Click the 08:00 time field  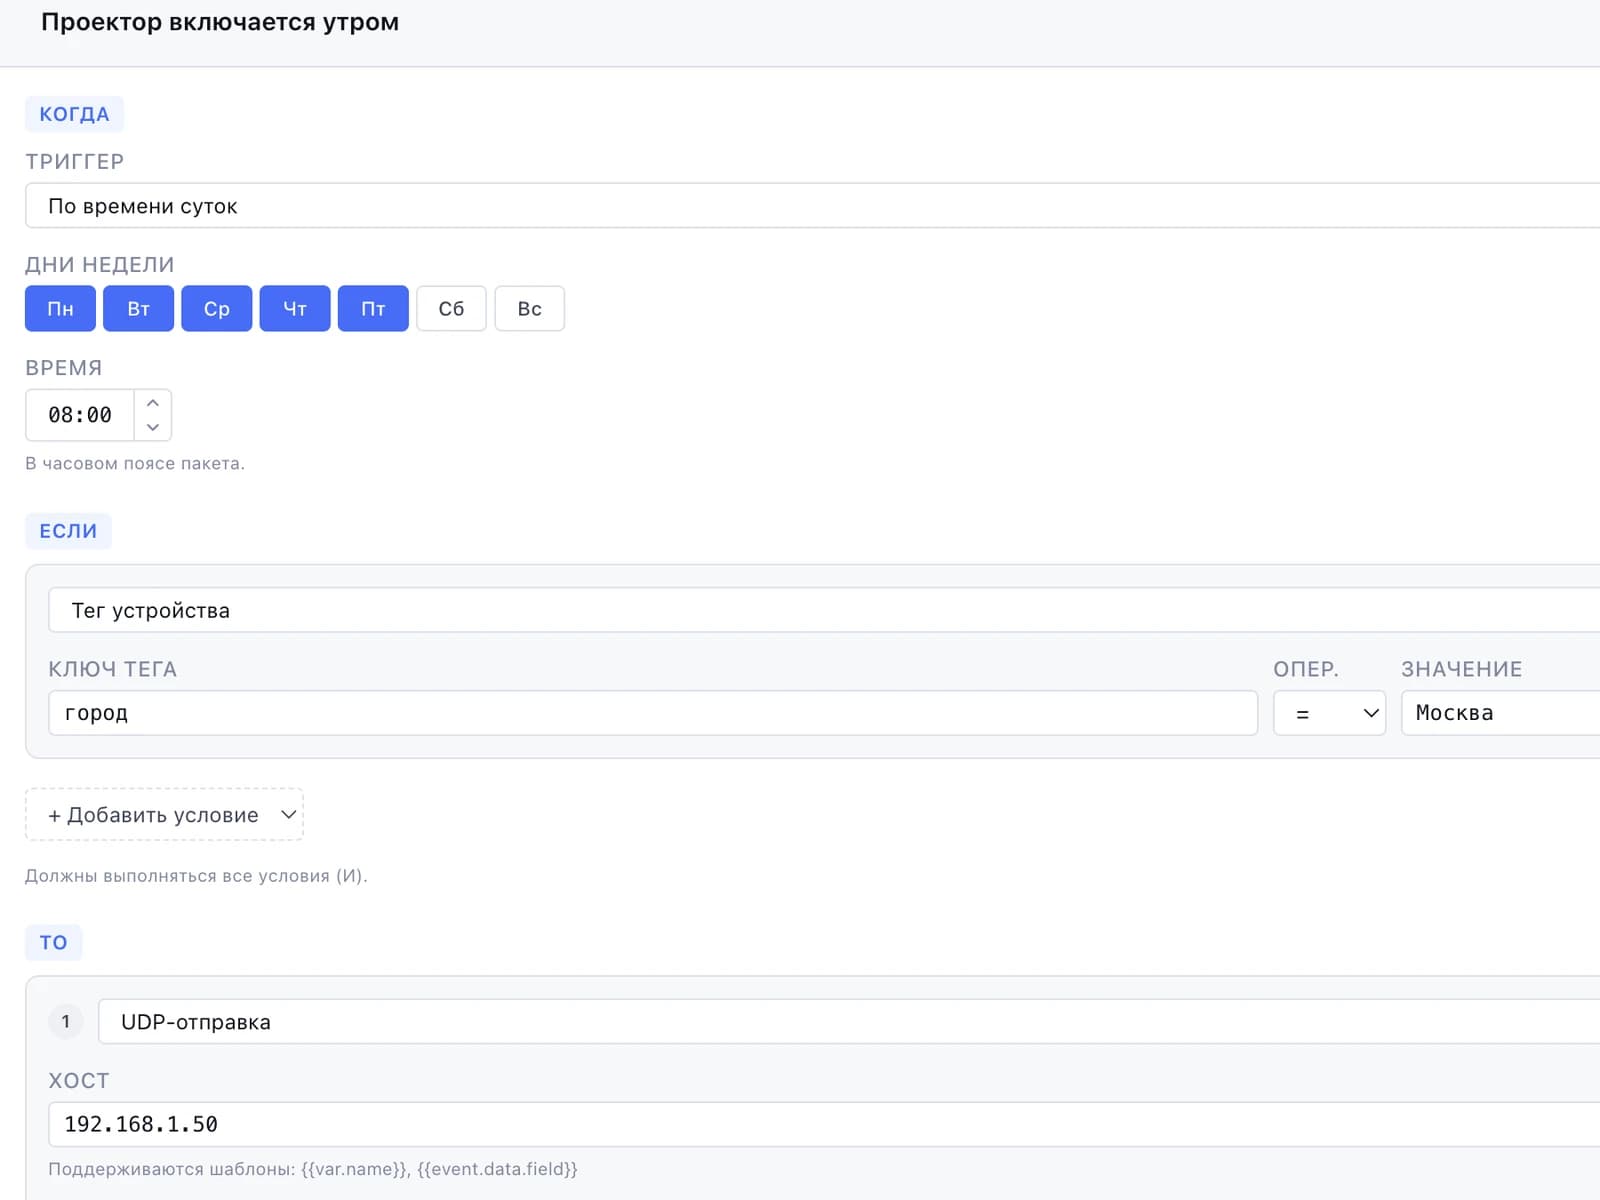click(80, 415)
